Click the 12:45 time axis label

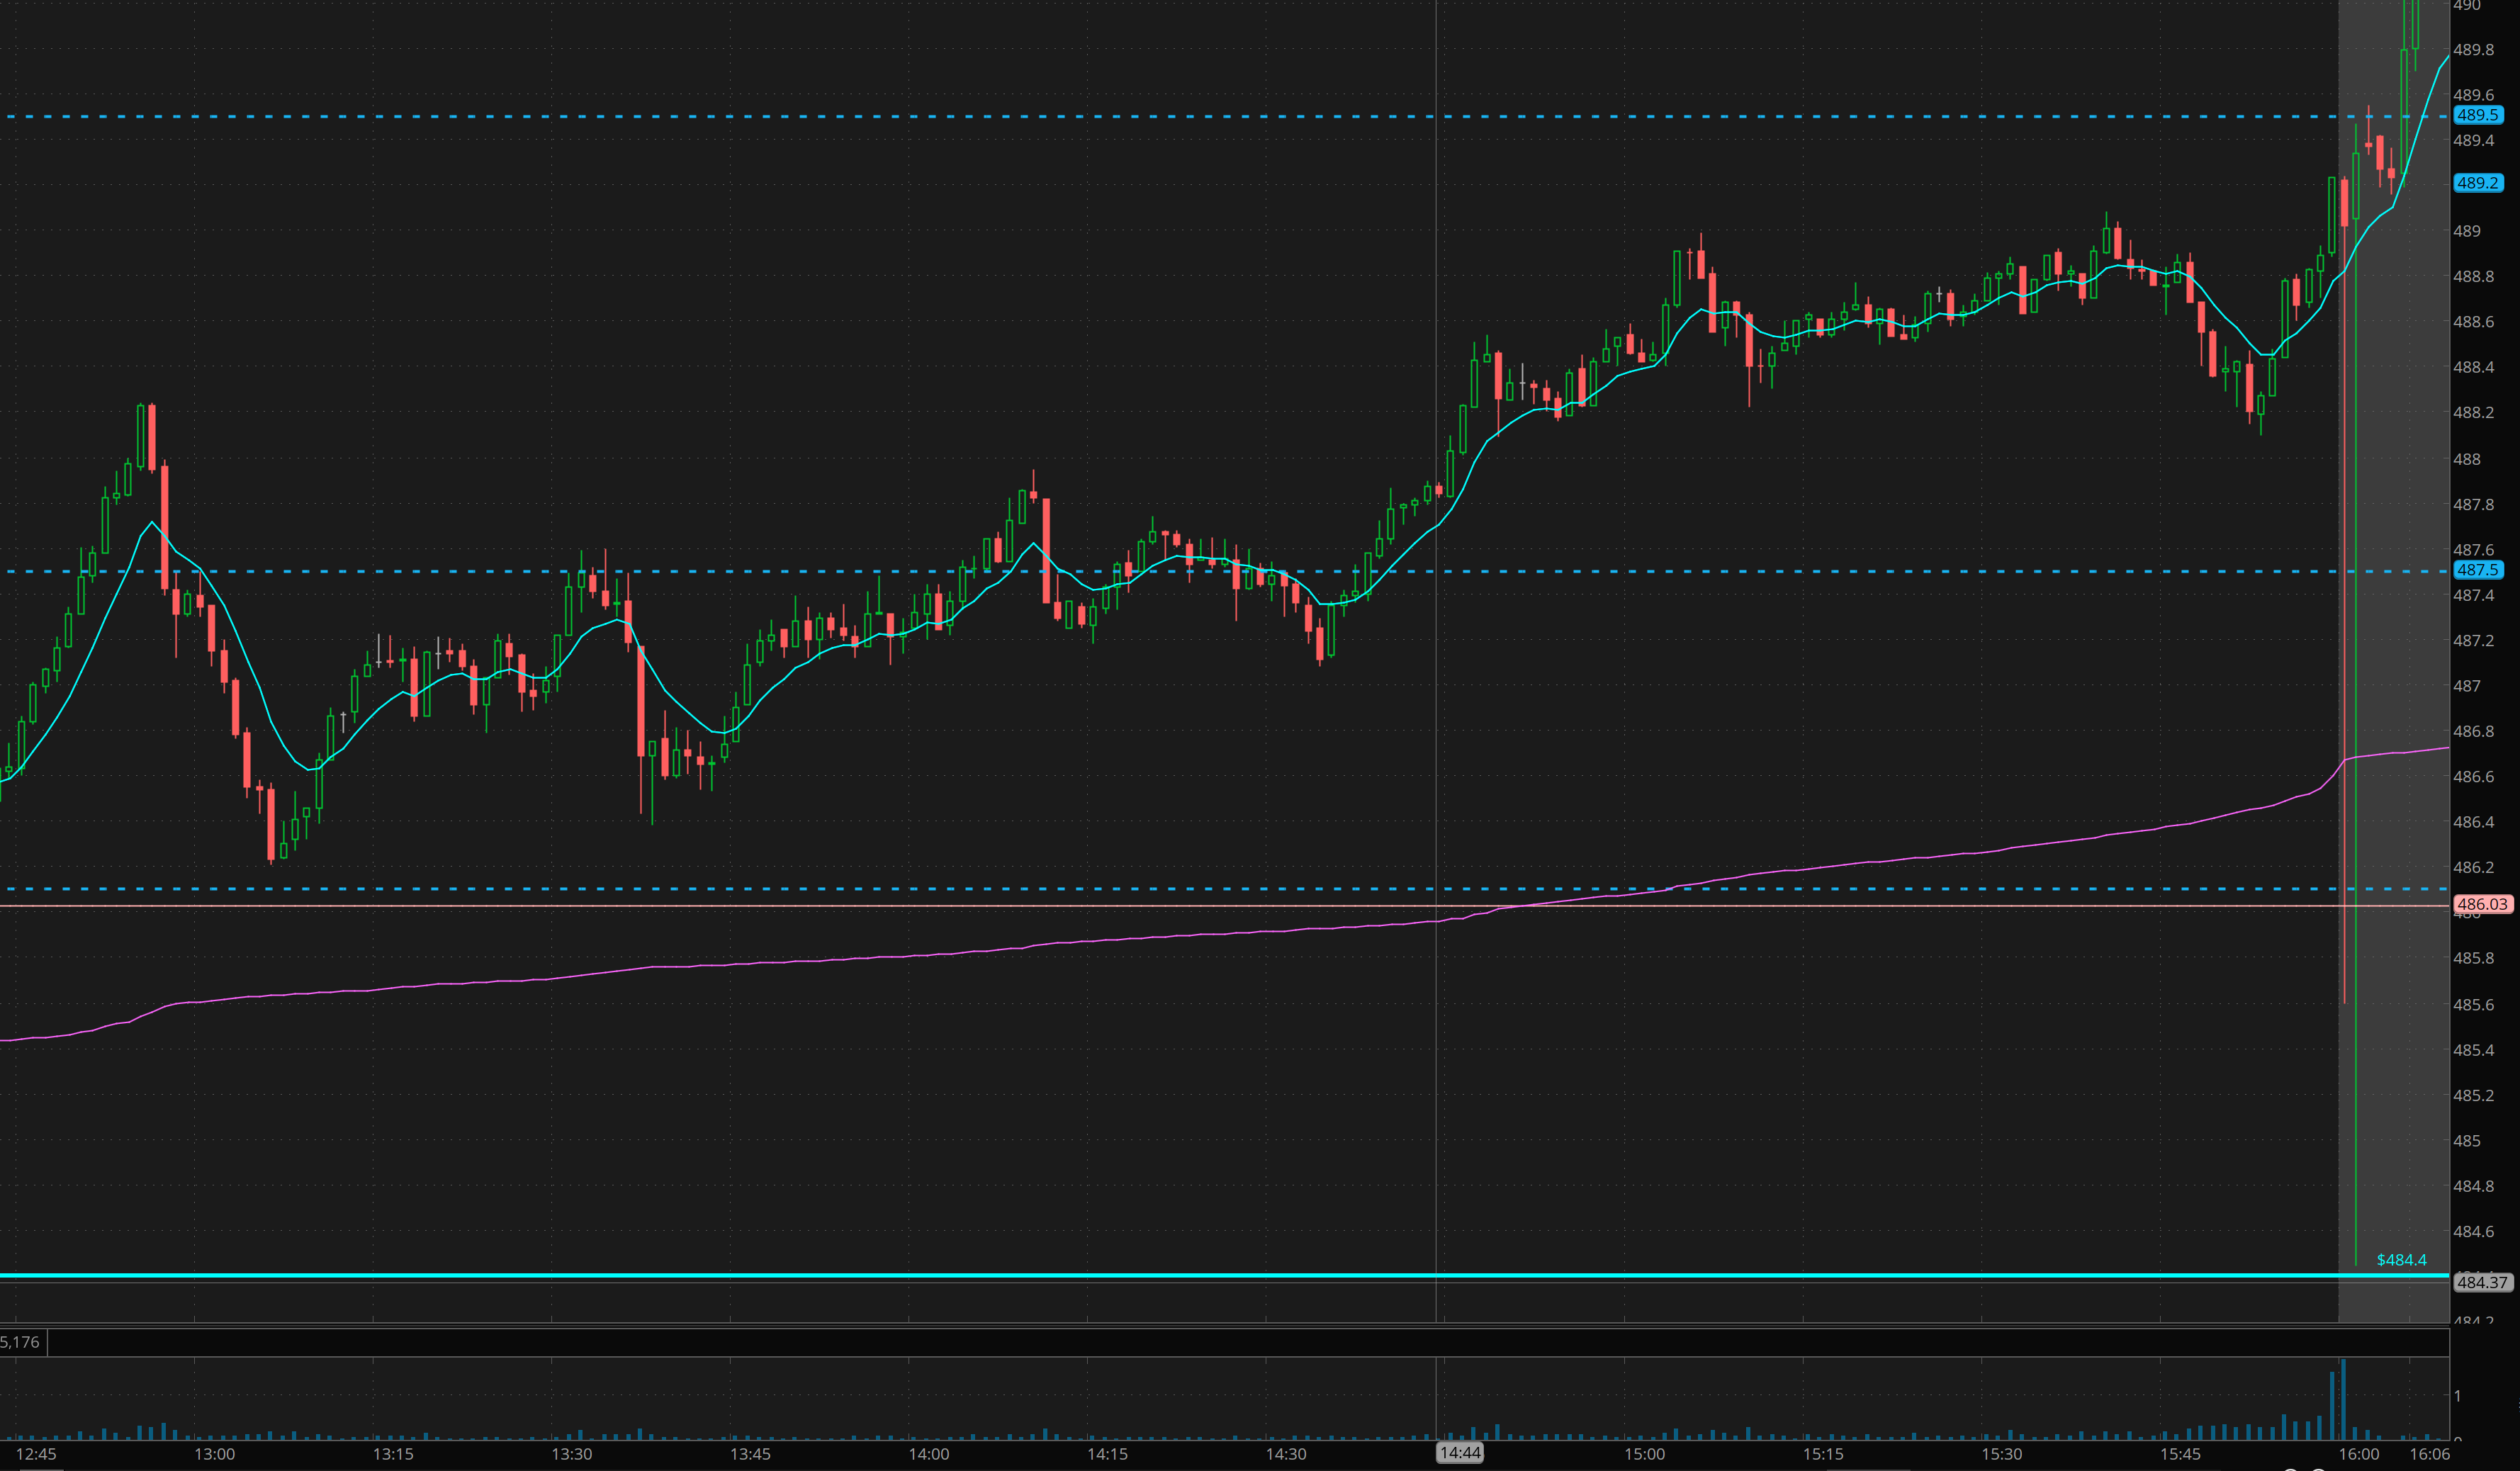36,1454
